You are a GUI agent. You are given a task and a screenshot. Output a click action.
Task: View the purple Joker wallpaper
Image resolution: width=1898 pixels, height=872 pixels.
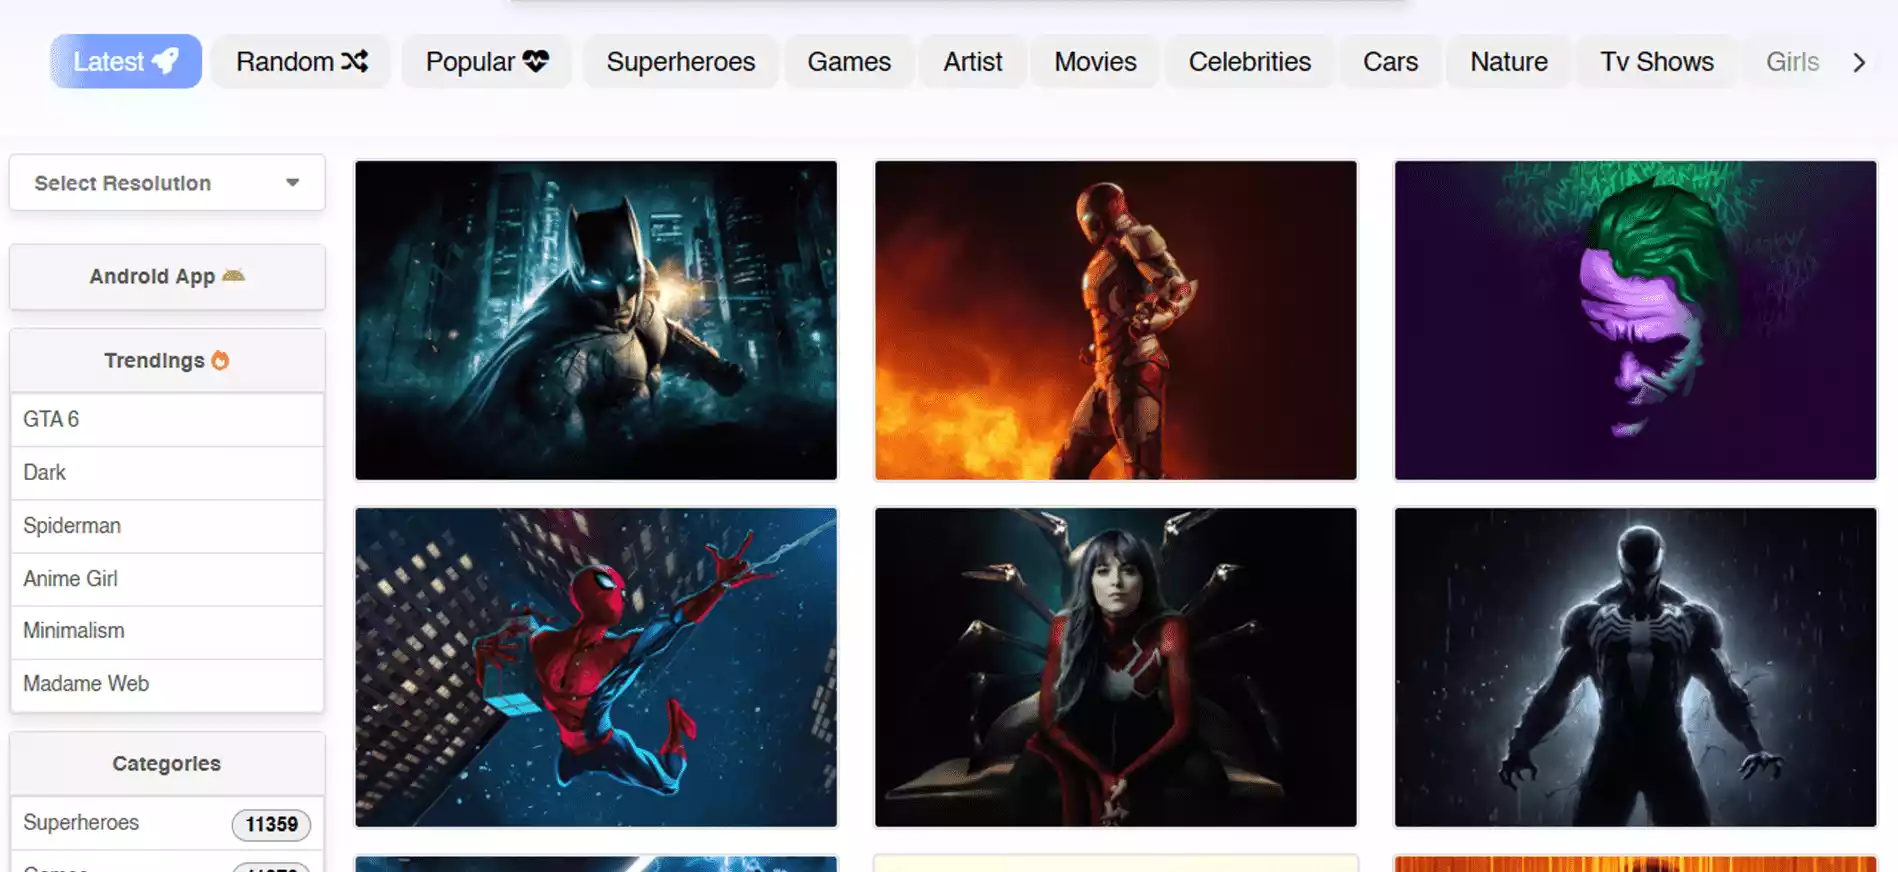(x=1635, y=320)
